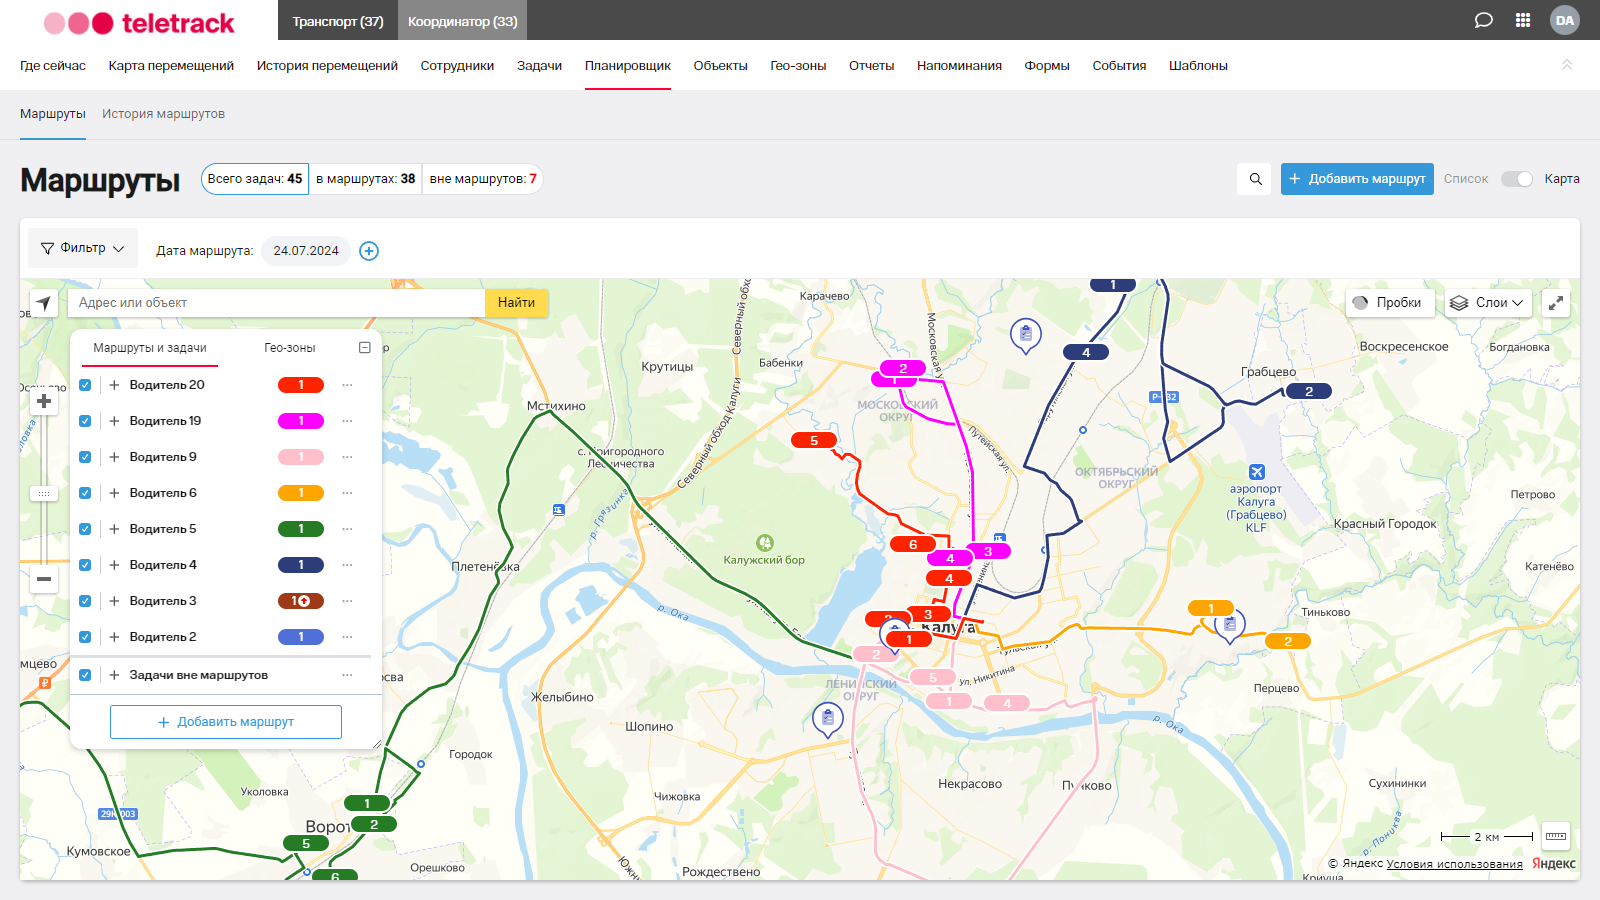Image resolution: width=1600 pixels, height=900 pixels.
Task: Click the search magnifier icon
Action: 1255,179
